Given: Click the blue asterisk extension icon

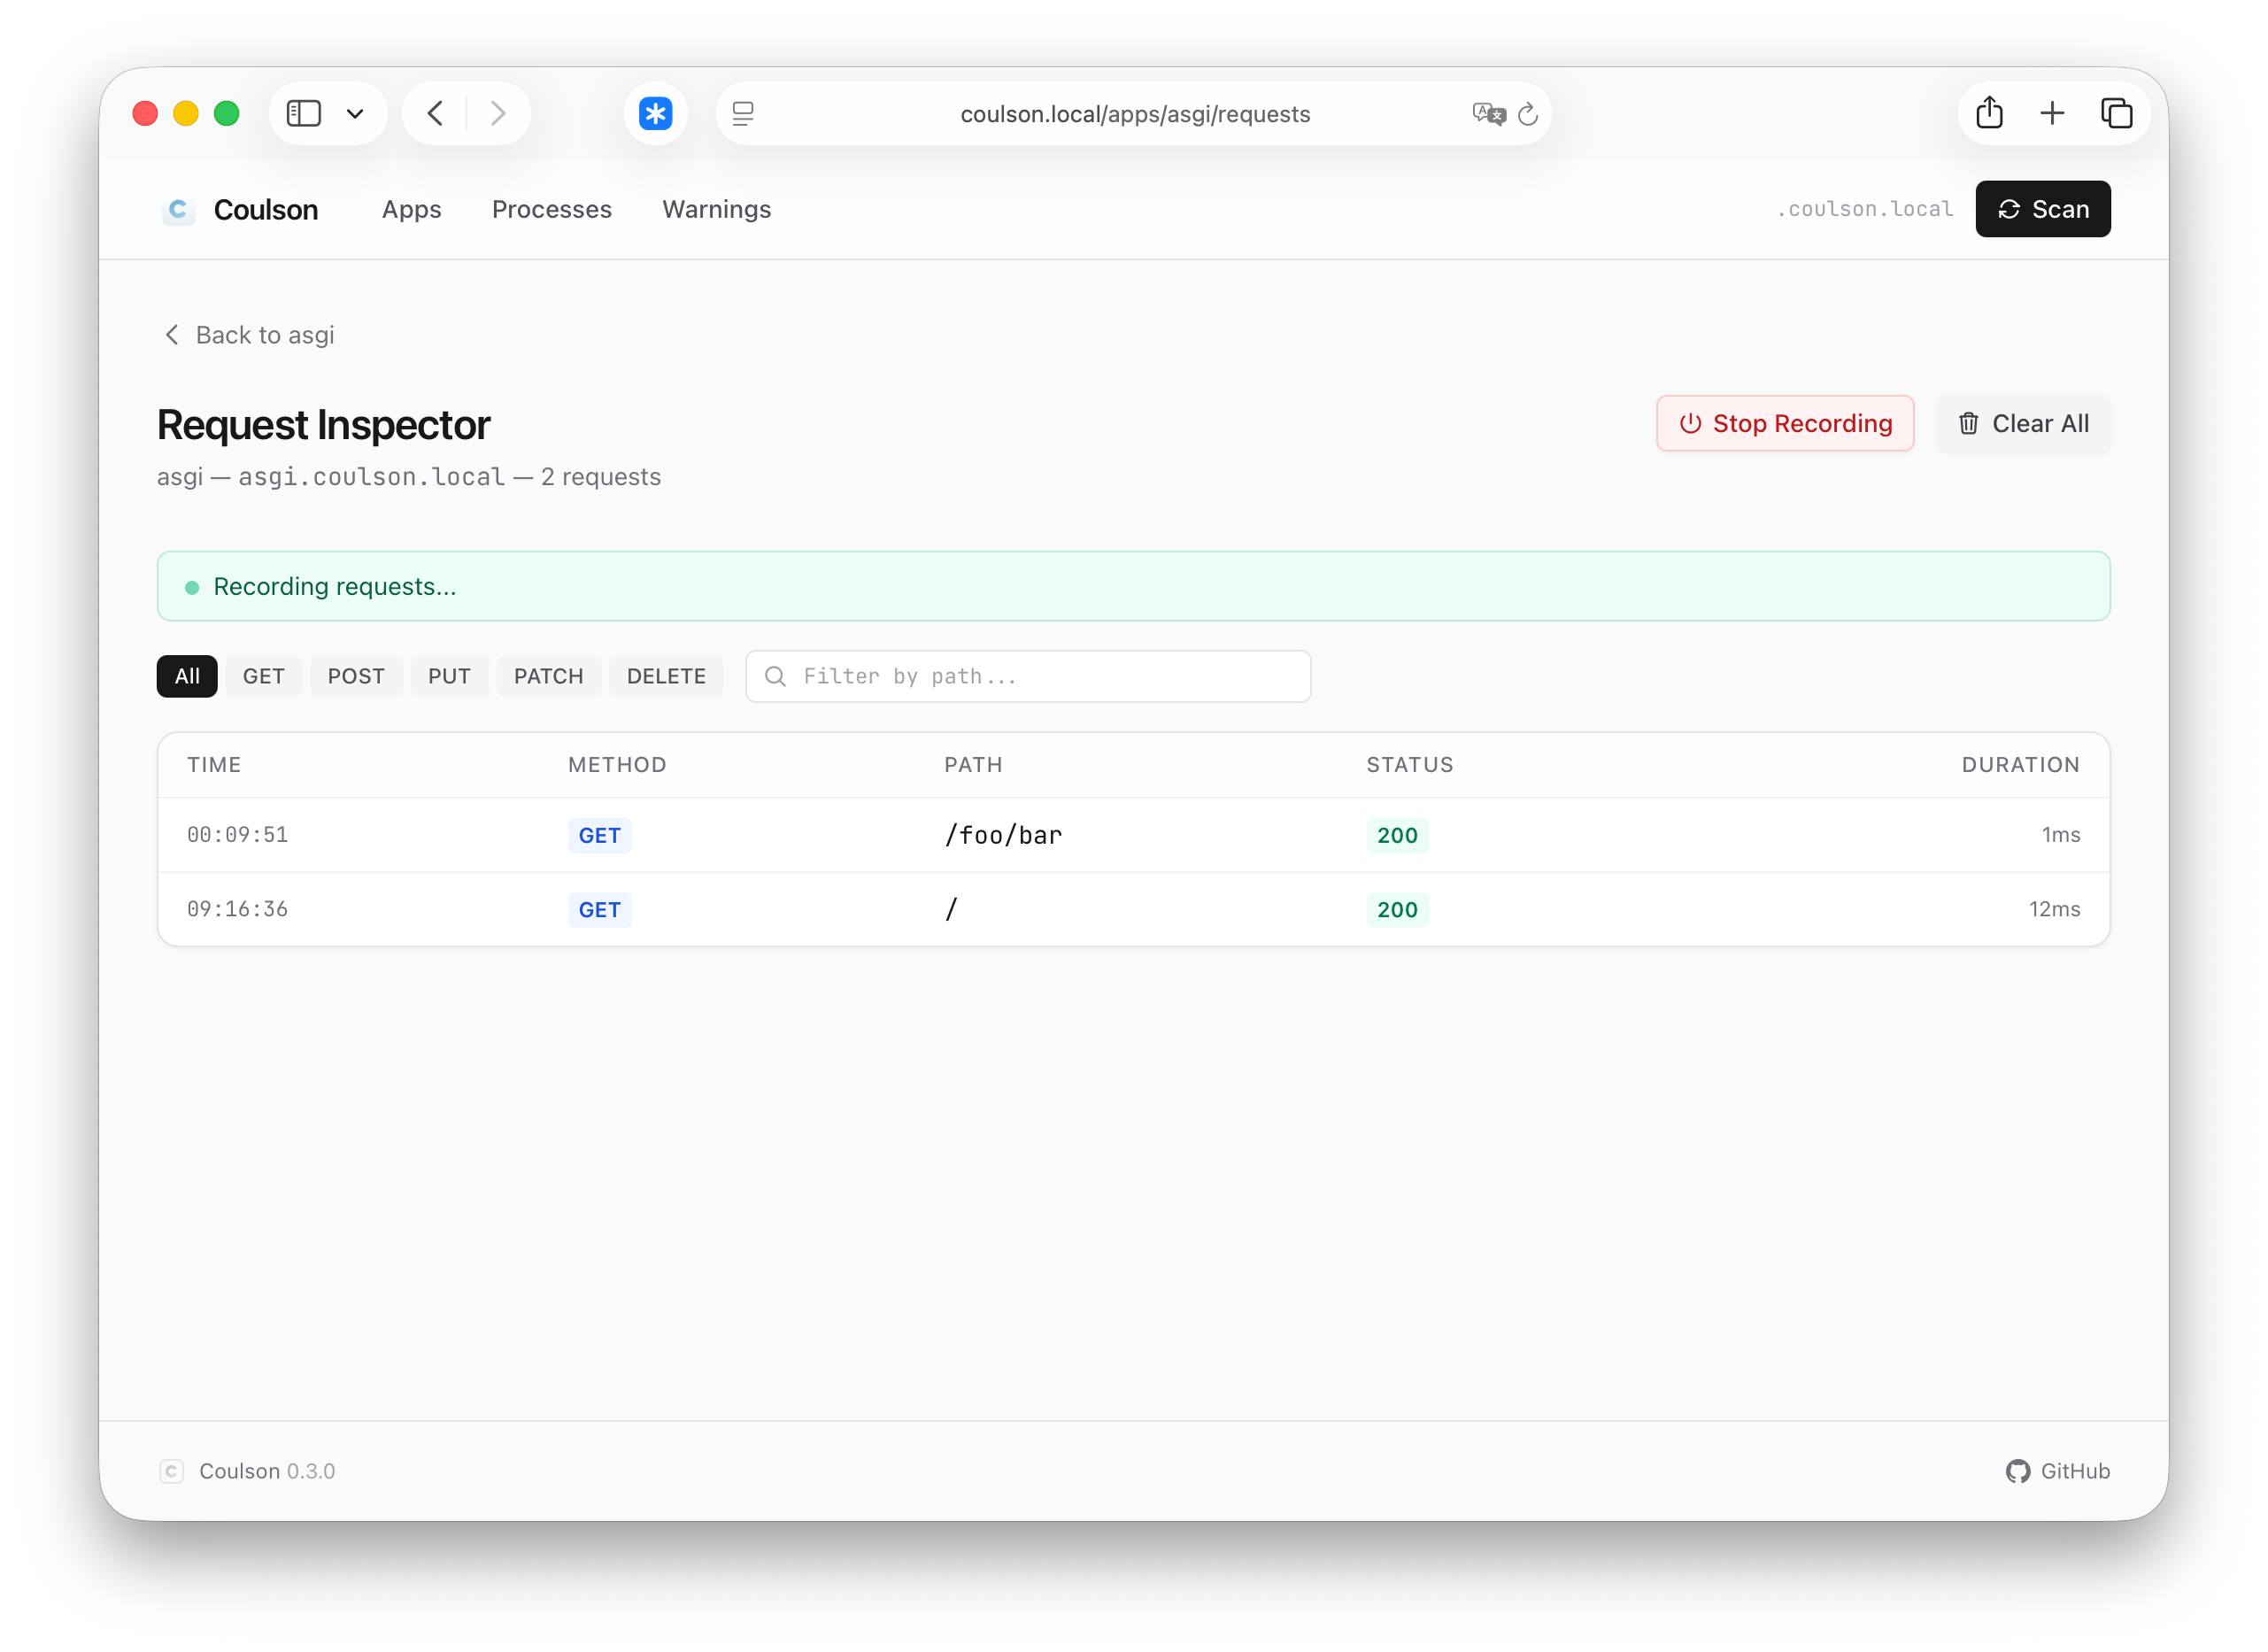Looking at the screenshot, I should coord(656,114).
